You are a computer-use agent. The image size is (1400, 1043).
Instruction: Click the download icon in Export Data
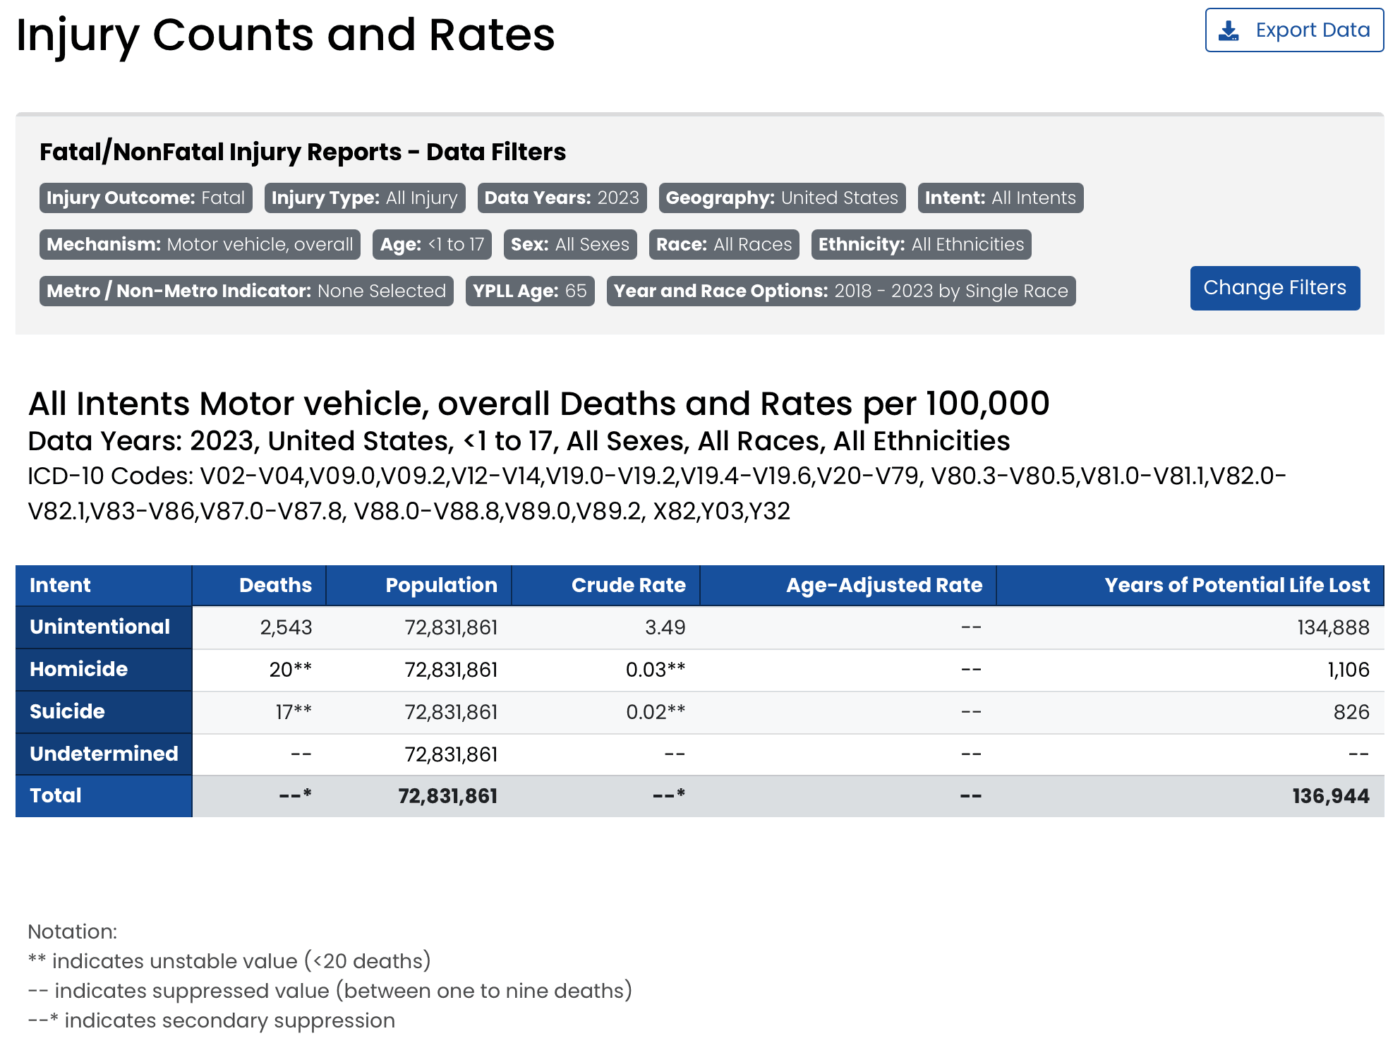click(x=1229, y=31)
